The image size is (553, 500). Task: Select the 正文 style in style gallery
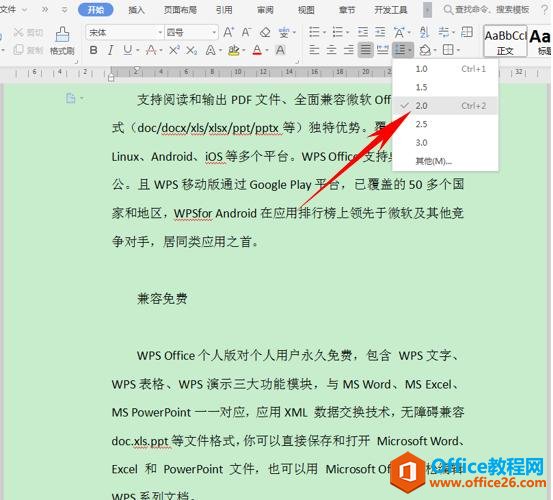tap(505, 41)
